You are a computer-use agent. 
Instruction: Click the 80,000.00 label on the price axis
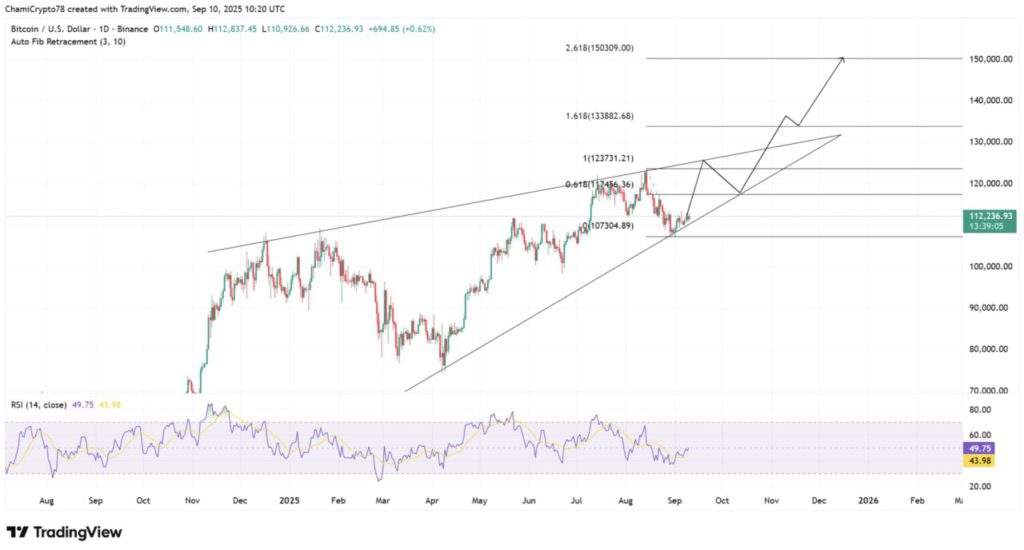[x=989, y=349]
